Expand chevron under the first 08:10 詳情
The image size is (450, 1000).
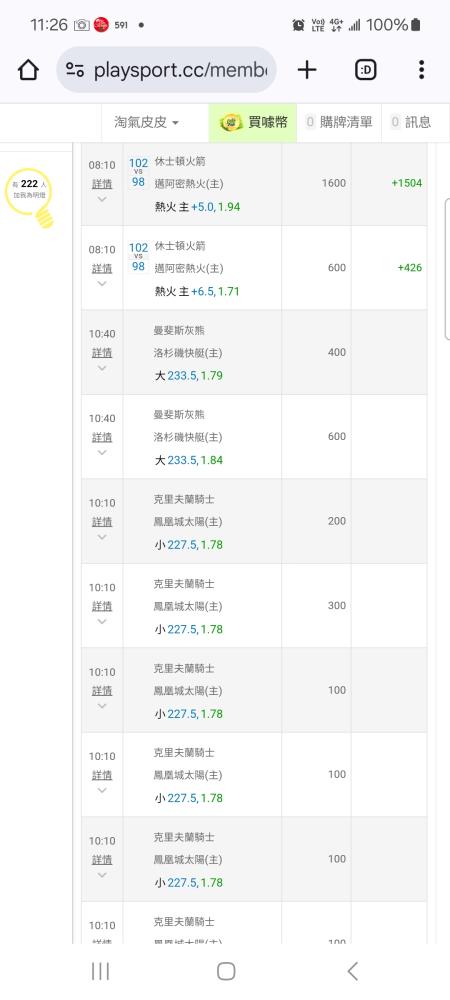(102, 199)
